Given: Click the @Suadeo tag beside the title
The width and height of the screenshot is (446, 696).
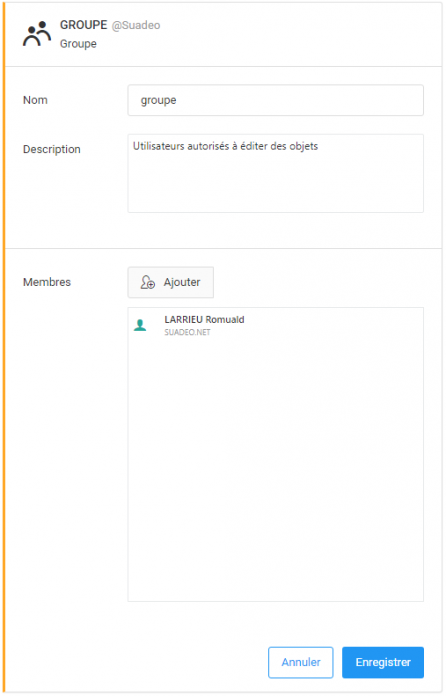Looking at the screenshot, I should [136, 25].
